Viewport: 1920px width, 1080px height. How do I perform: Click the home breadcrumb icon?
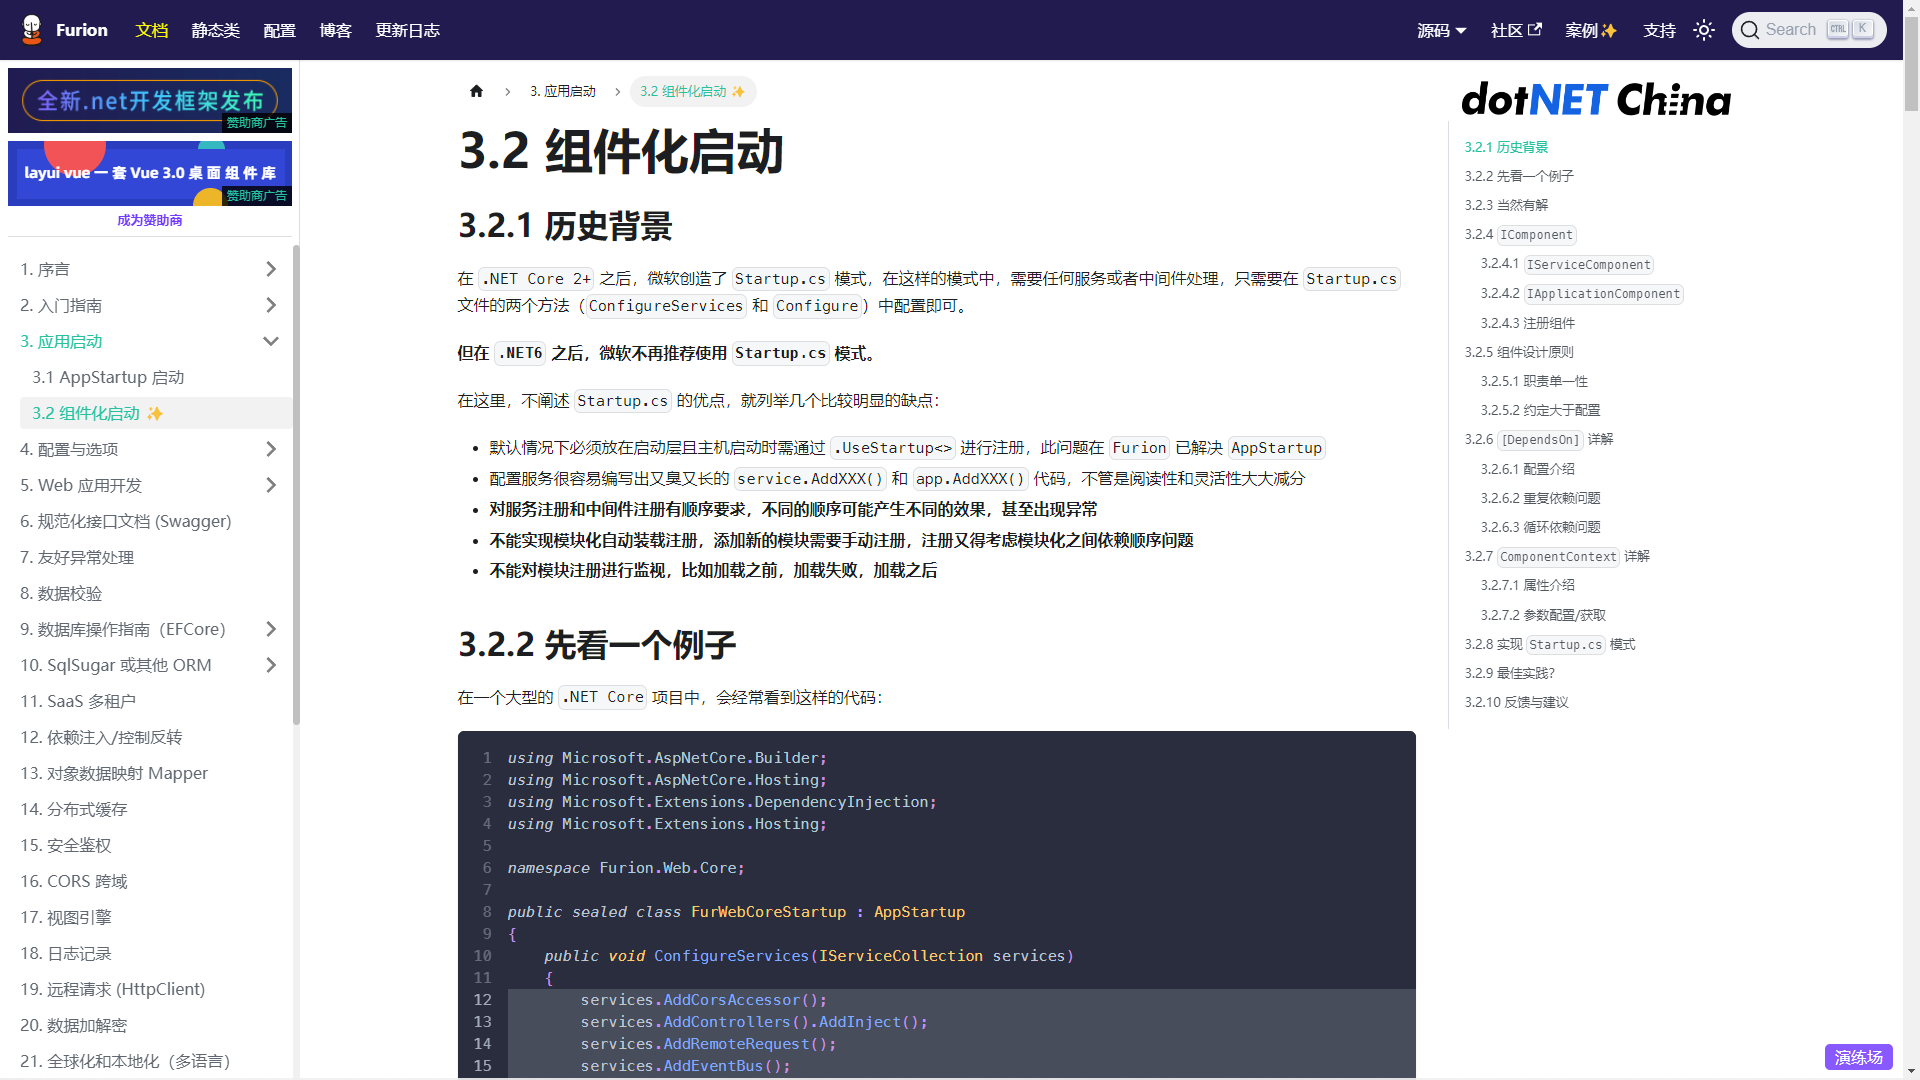coord(476,91)
